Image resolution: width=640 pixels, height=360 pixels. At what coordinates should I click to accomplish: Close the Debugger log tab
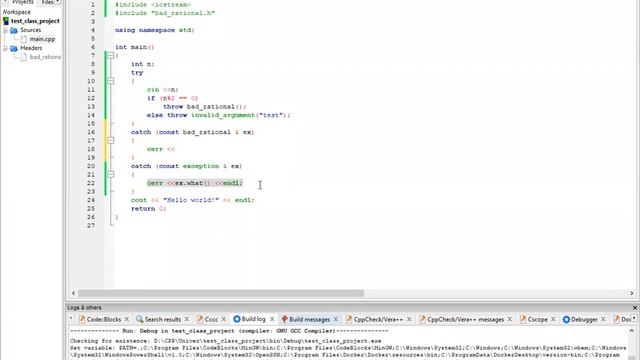pyautogui.click(x=603, y=319)
